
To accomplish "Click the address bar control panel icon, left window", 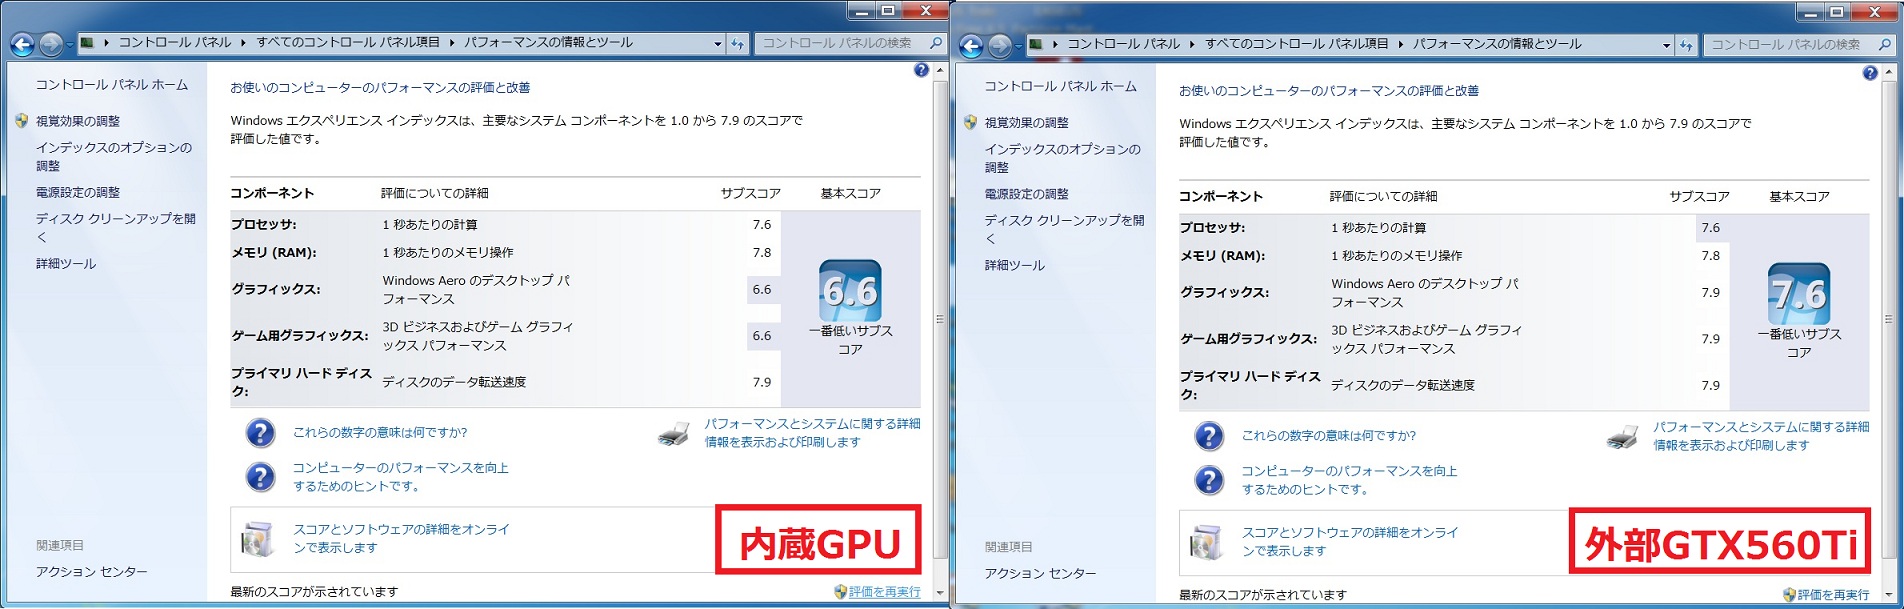I will [87, 43].
